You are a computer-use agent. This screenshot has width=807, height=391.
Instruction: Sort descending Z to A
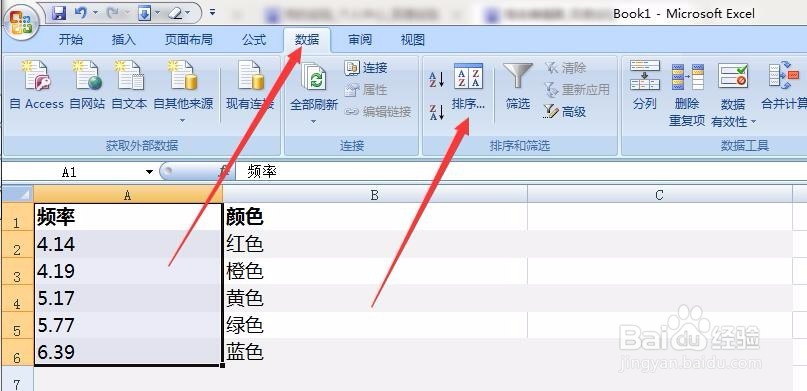(437, 112)
